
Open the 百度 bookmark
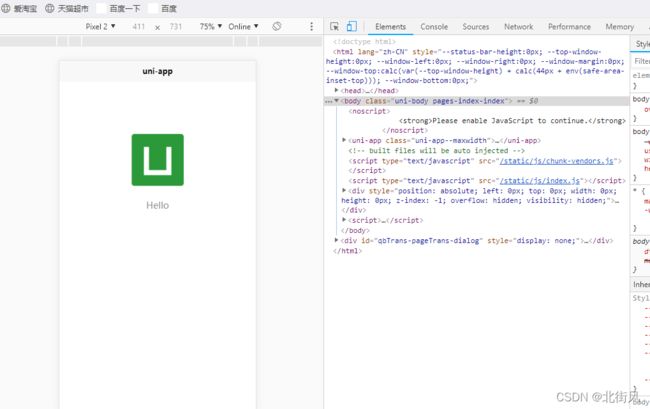pyautogui.click(x=163, y=8)
